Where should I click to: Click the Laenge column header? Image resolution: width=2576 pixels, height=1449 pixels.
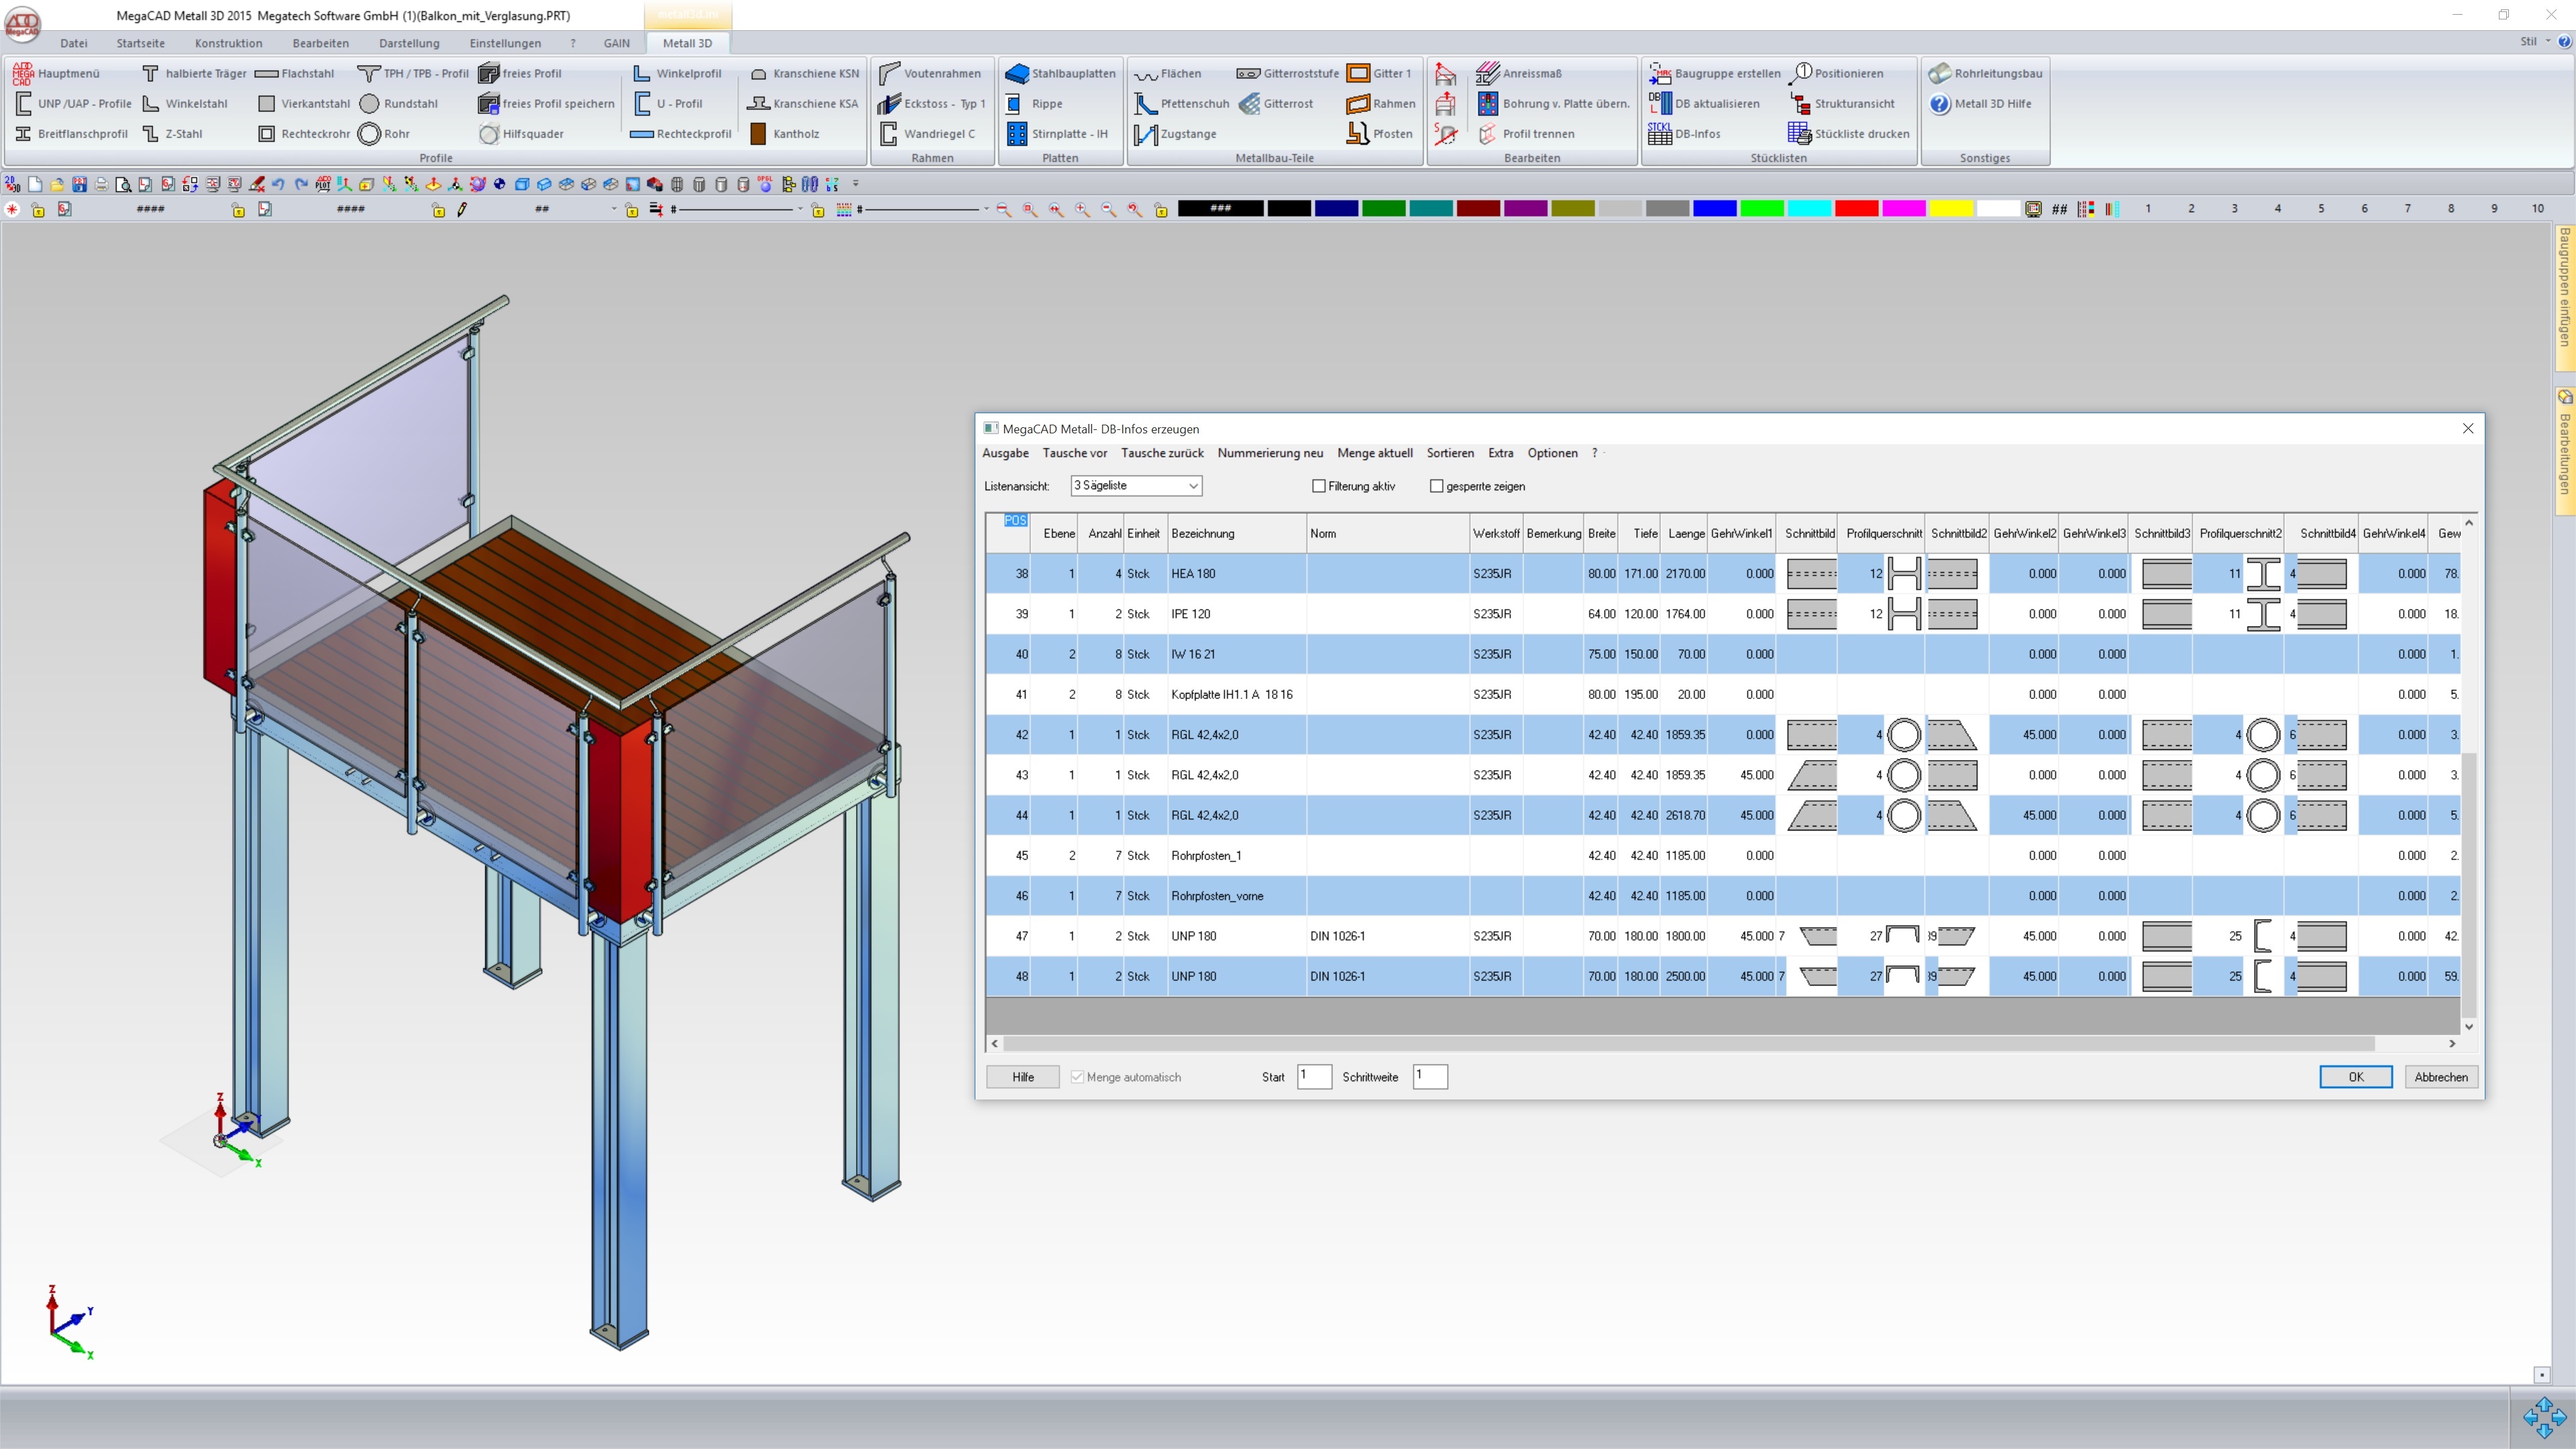1684,533
